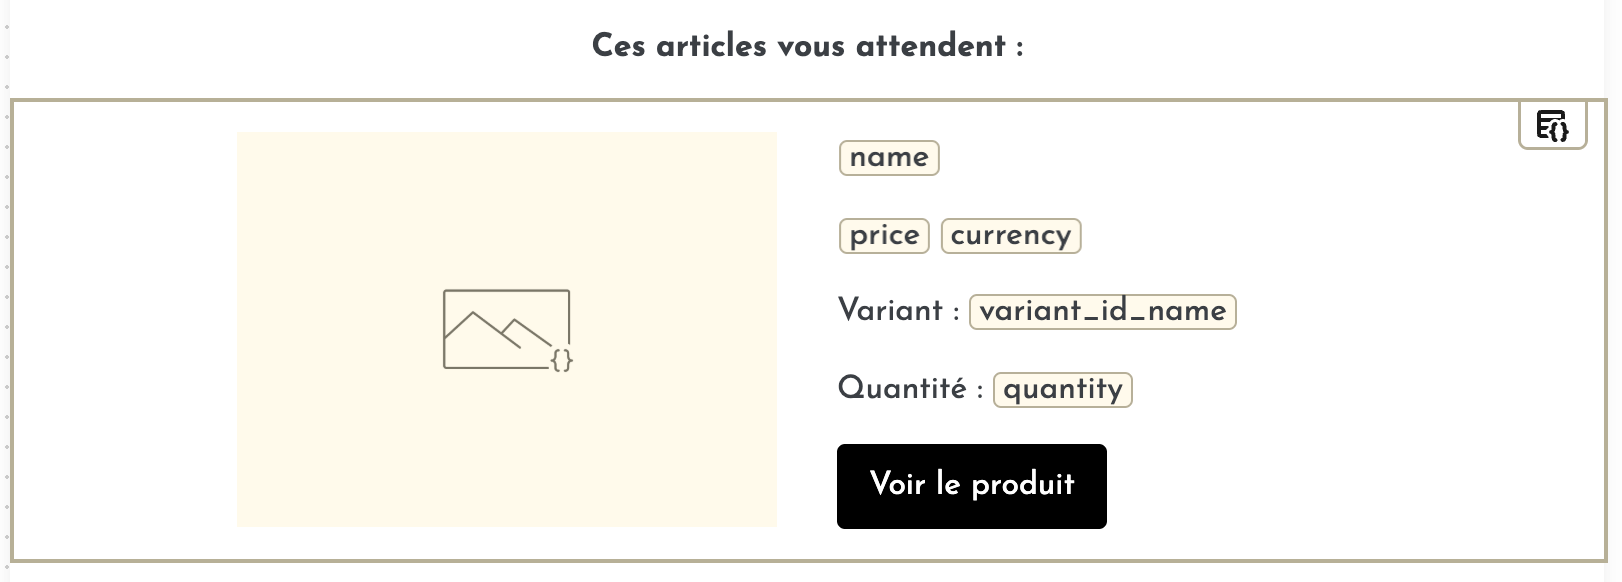Image resolution: width=1622 pixels, height=582 pixels.
Task: Click the 'Quantité :' label link
Action: pos(909,389)
